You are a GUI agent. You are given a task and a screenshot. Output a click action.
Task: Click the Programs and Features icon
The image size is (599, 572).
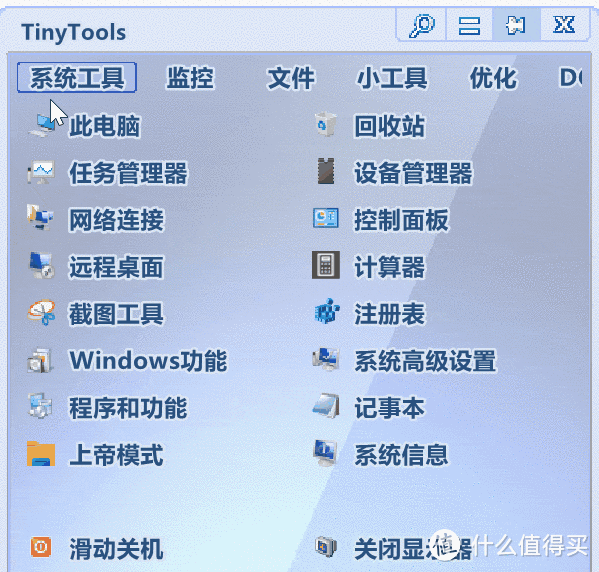pyautogui.click(x=40, y=406)
